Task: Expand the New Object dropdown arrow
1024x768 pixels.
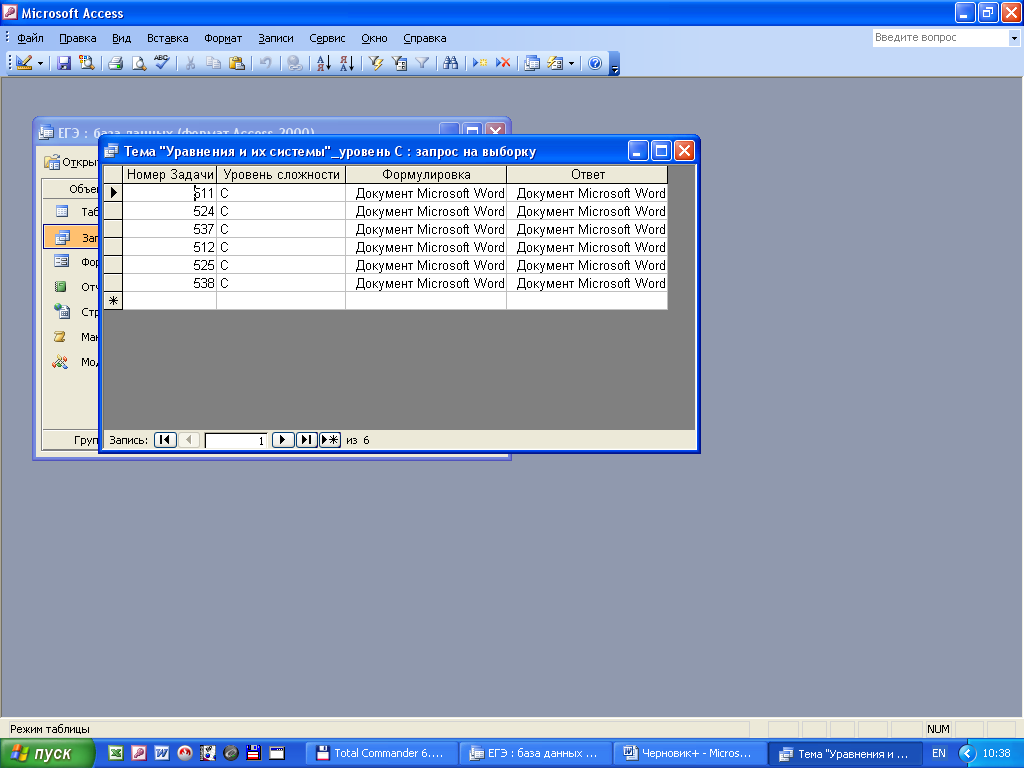Action: coord(571,63)
